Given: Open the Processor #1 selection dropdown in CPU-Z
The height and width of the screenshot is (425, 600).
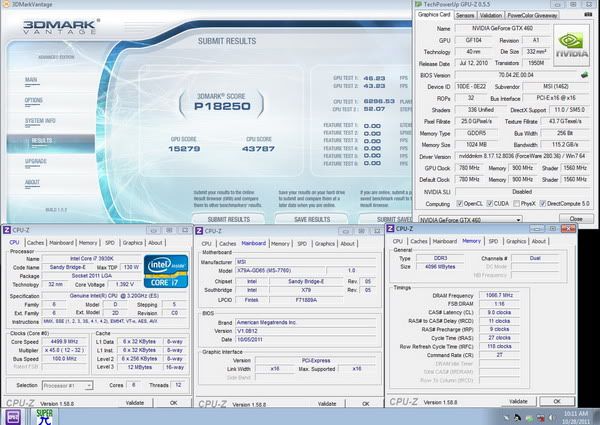Looking at the screenshot, I should [67, 386].
